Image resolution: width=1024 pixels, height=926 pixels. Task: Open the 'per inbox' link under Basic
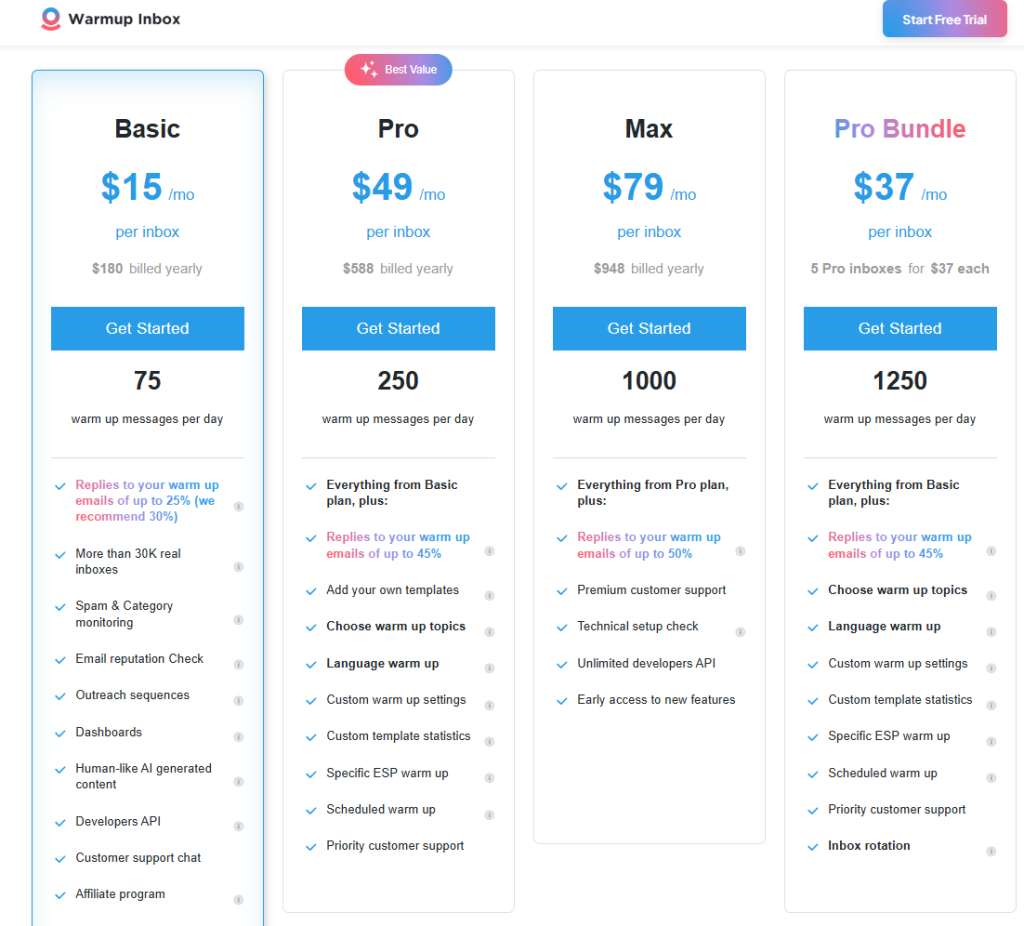point(147,231)
